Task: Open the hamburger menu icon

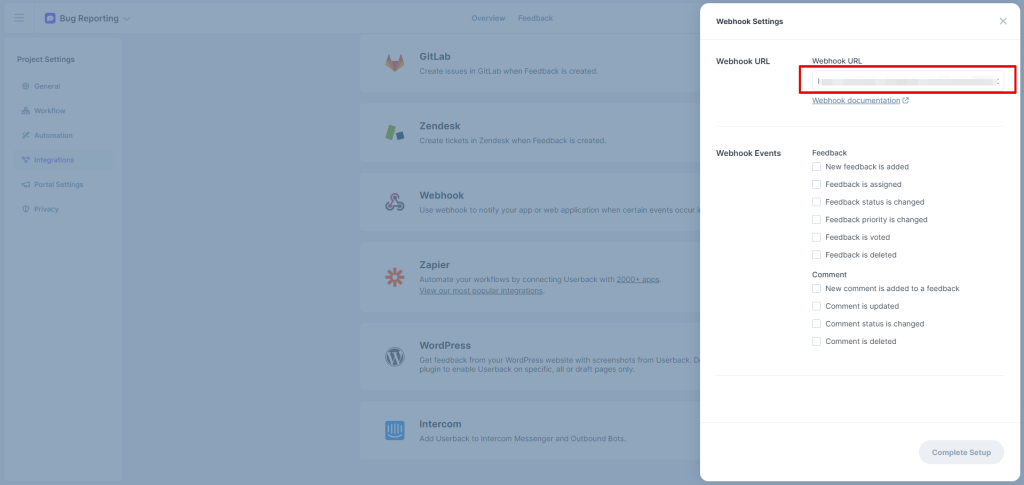Action: click(x=19, y=18)
